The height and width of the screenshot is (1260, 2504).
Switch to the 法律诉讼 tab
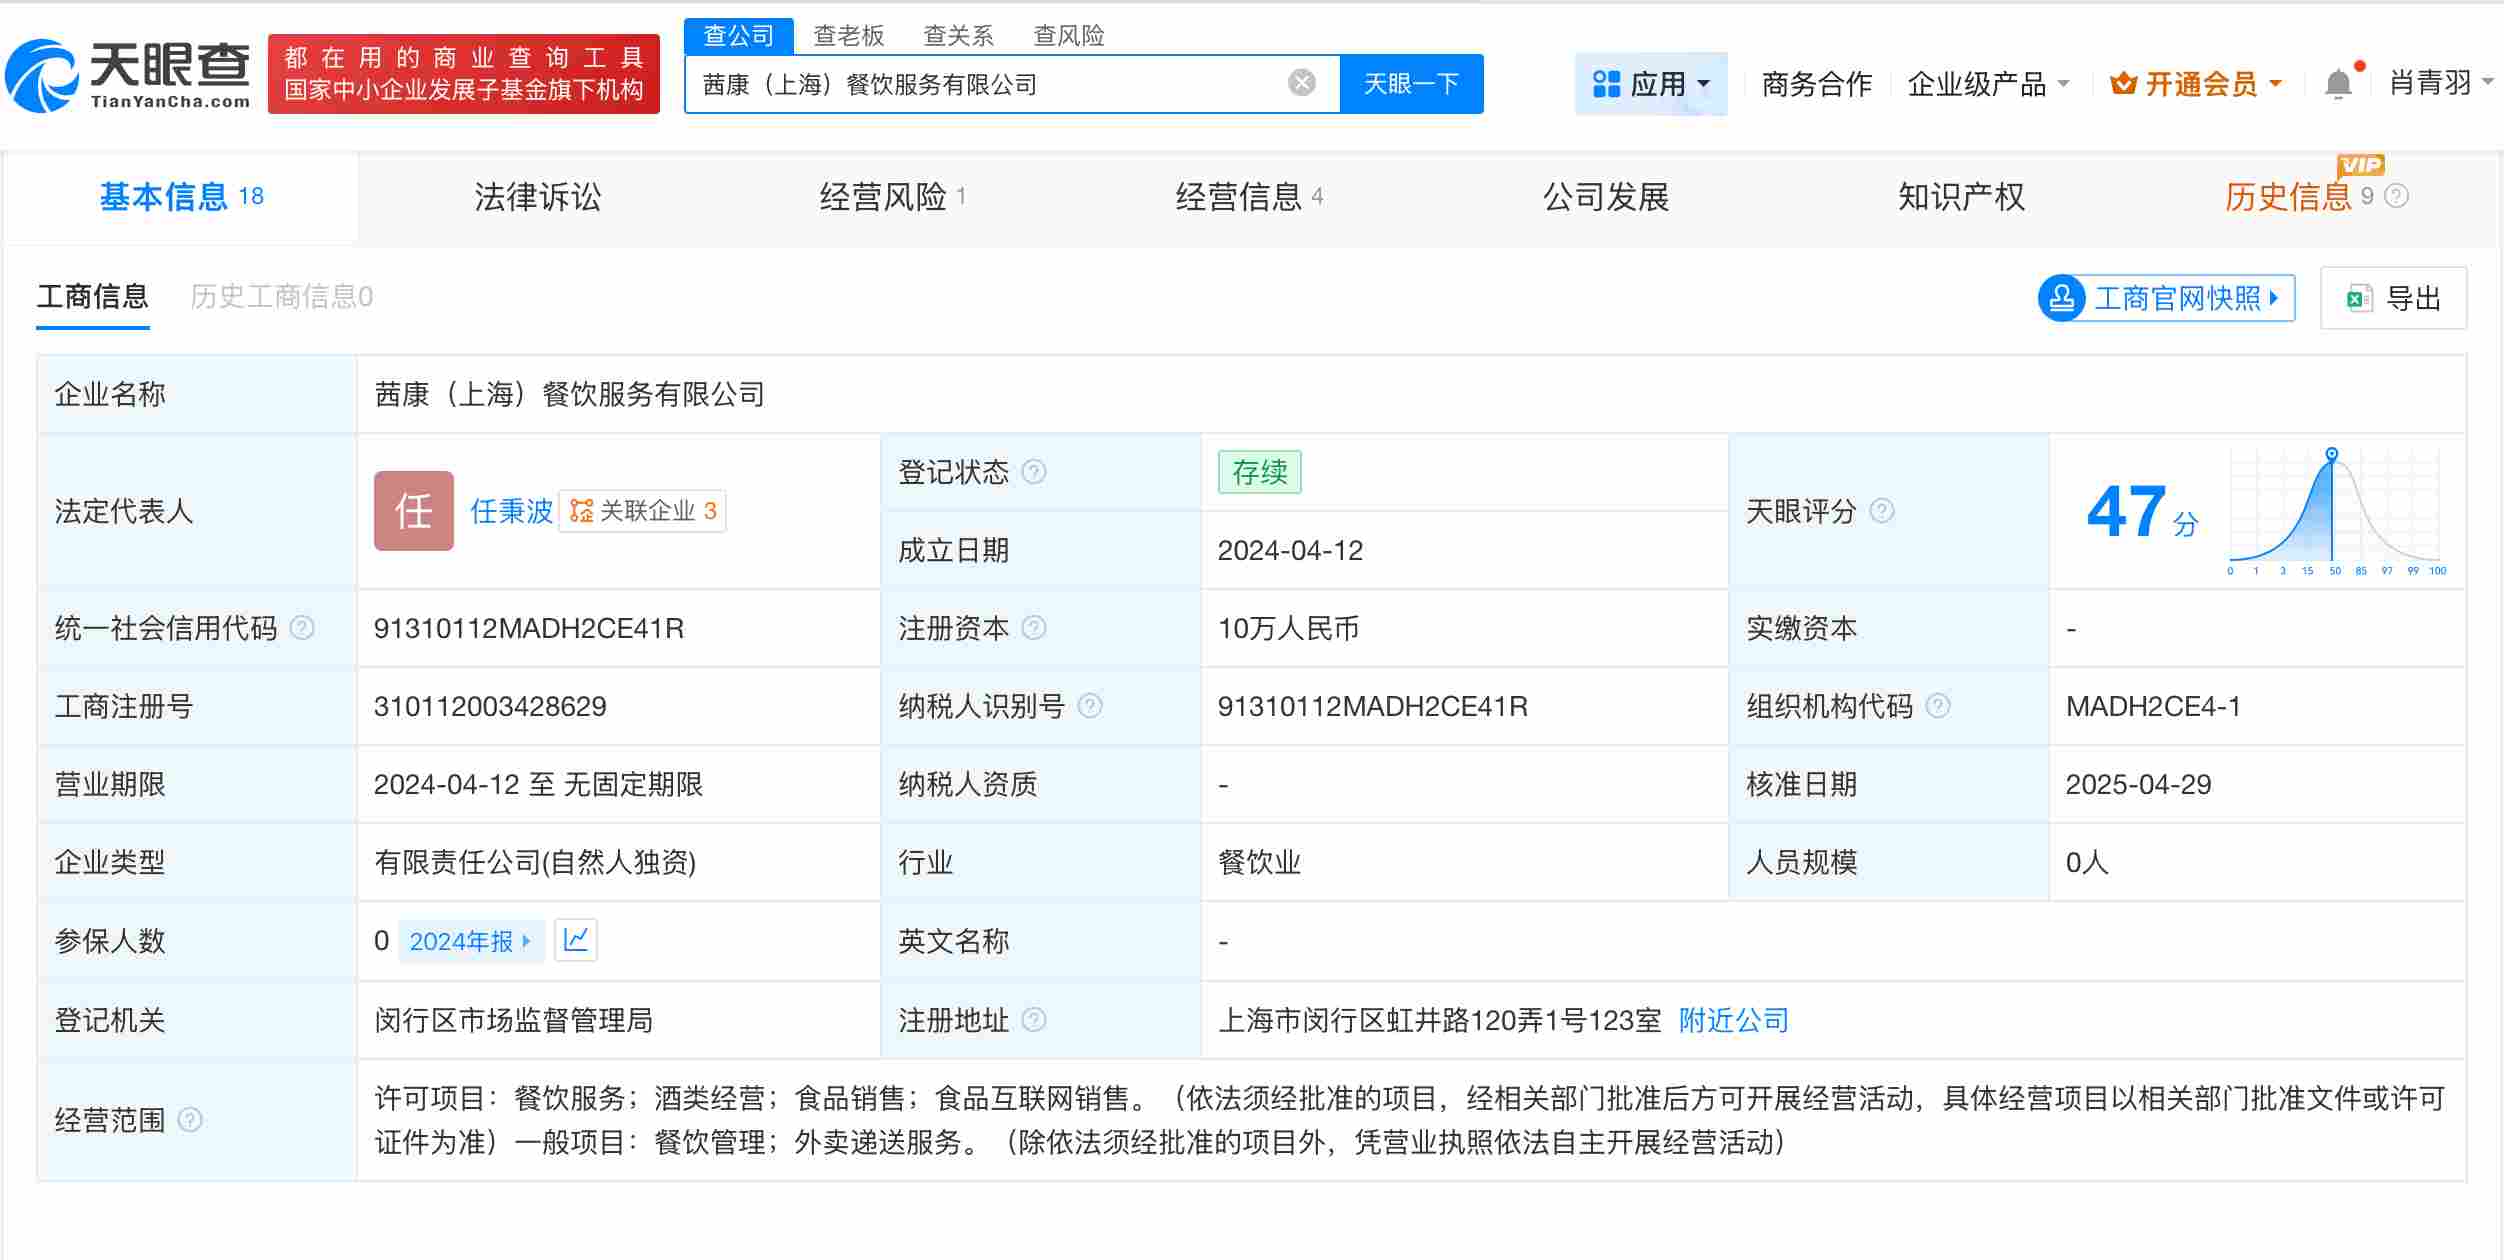[536, 197]
